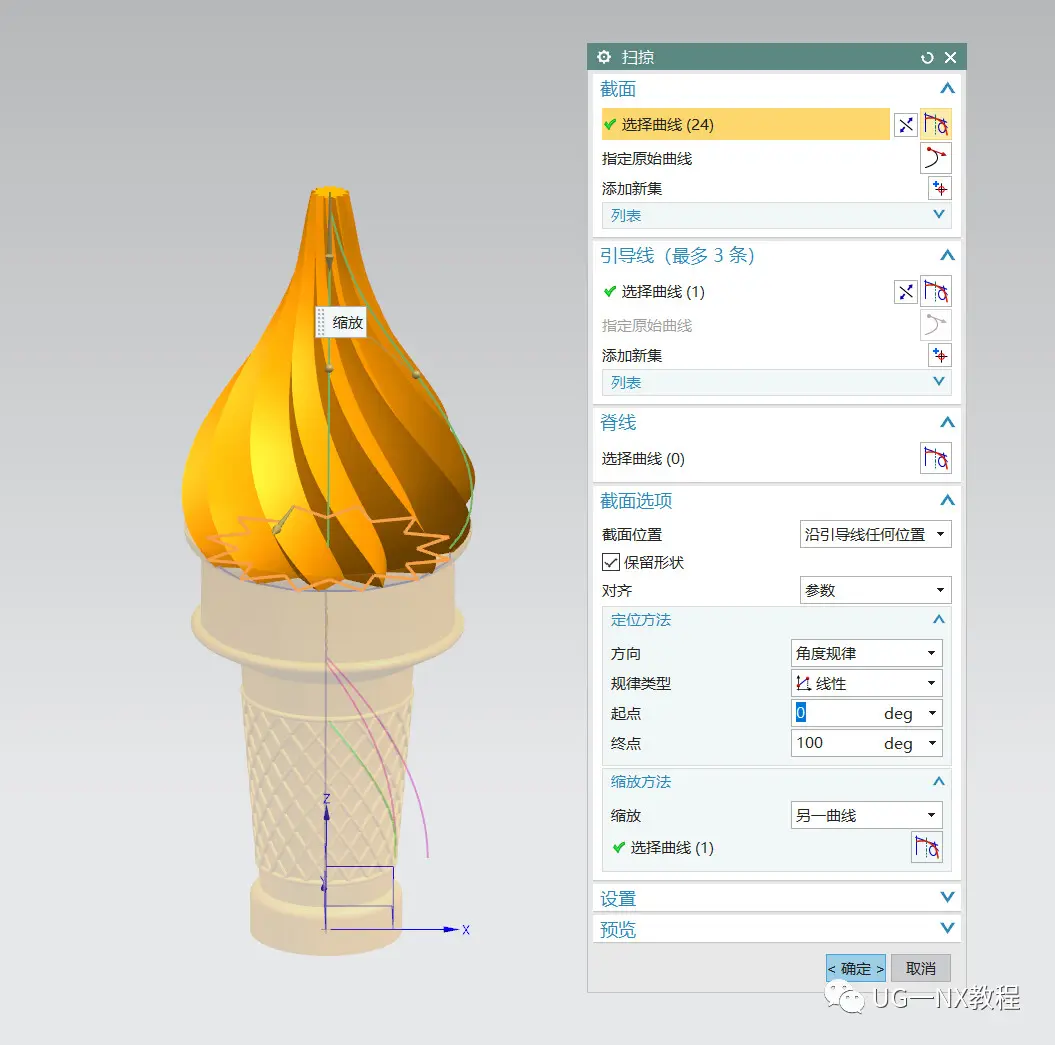Expand the 预览 section
The image size is (1055, 1045).
(776, 930)
